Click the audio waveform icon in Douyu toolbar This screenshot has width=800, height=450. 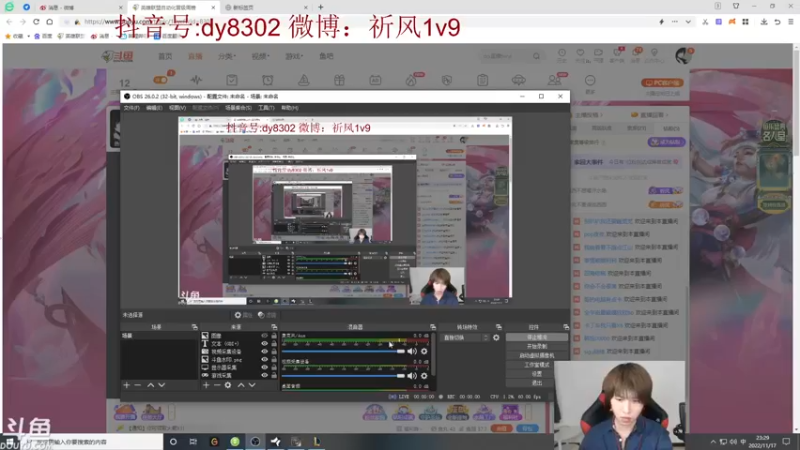click(x=196, y=80)
